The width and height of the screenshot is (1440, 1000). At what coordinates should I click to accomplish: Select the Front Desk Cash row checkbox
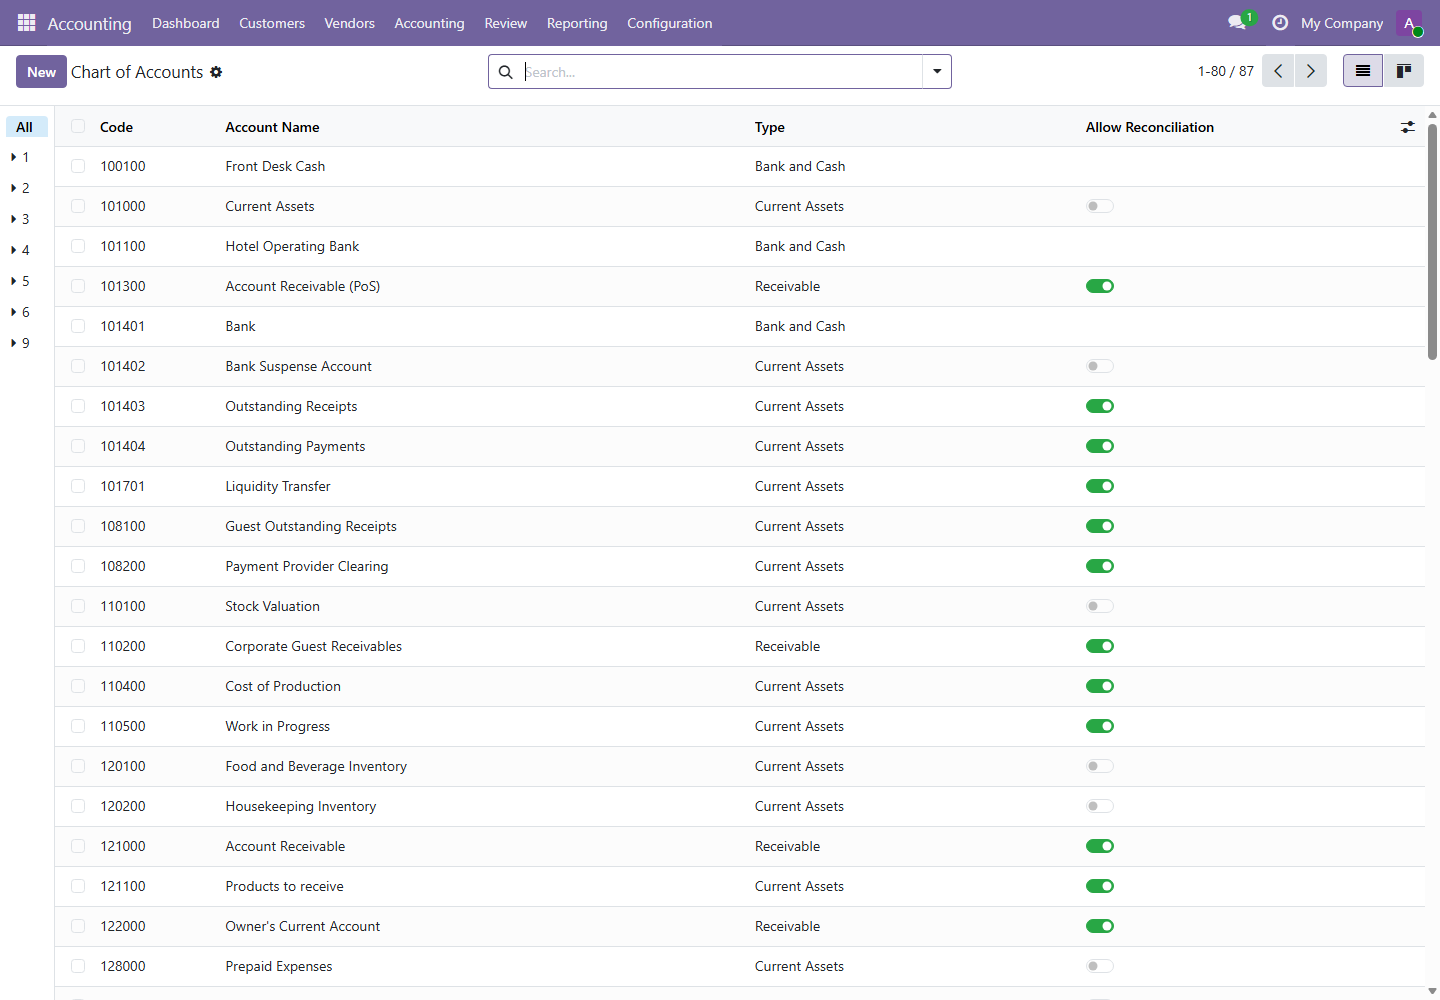click(78, 166)
